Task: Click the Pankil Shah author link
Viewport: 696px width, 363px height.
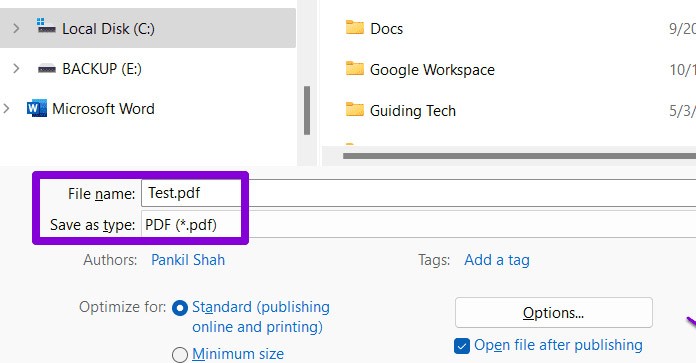Action: 188,260
